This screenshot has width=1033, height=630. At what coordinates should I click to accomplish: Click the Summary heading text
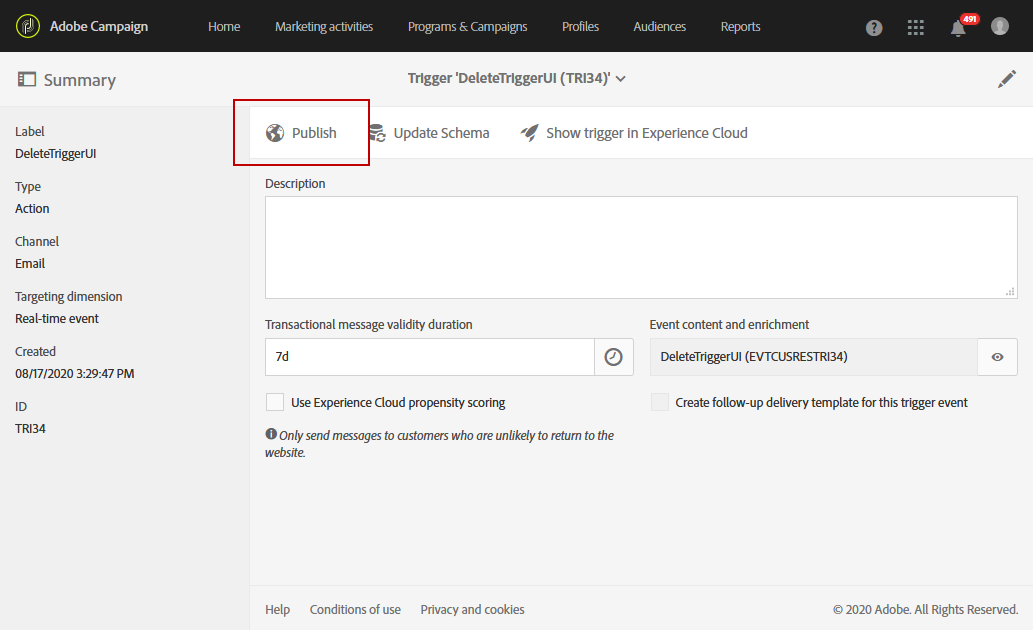[x=80, y=80]
